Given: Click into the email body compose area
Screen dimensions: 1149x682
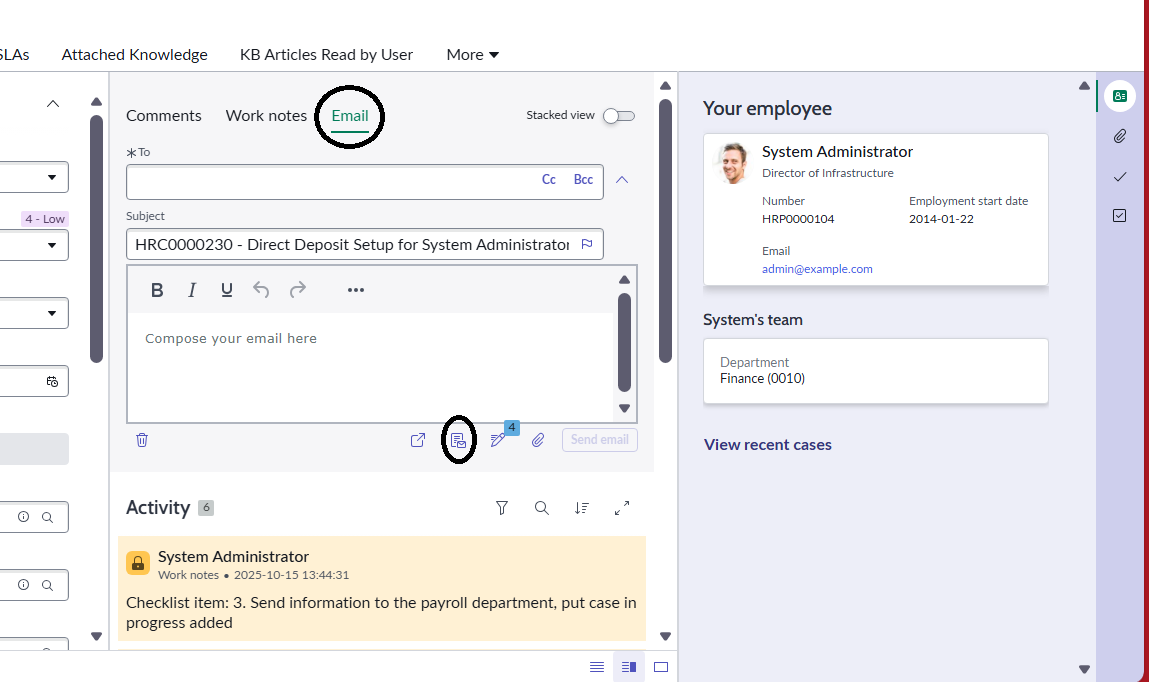Looking at the screenshot, I should point(370,366).
